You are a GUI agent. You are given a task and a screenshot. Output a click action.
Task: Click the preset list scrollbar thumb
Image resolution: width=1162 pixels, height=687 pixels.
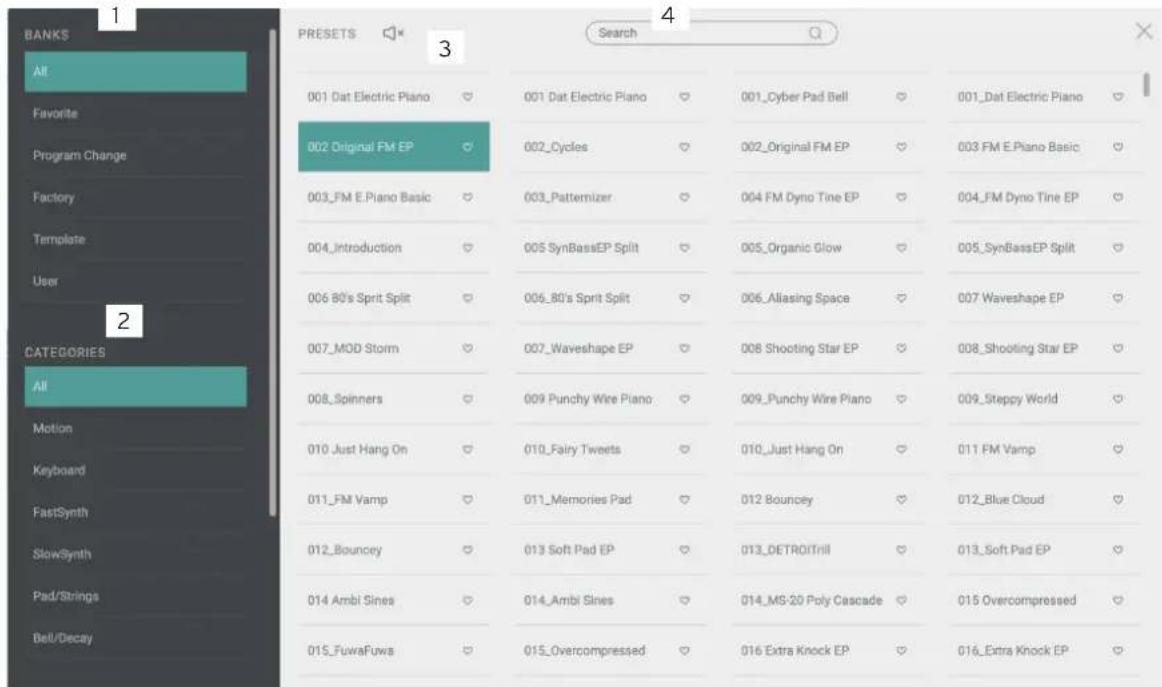[x=1146, y=84]
